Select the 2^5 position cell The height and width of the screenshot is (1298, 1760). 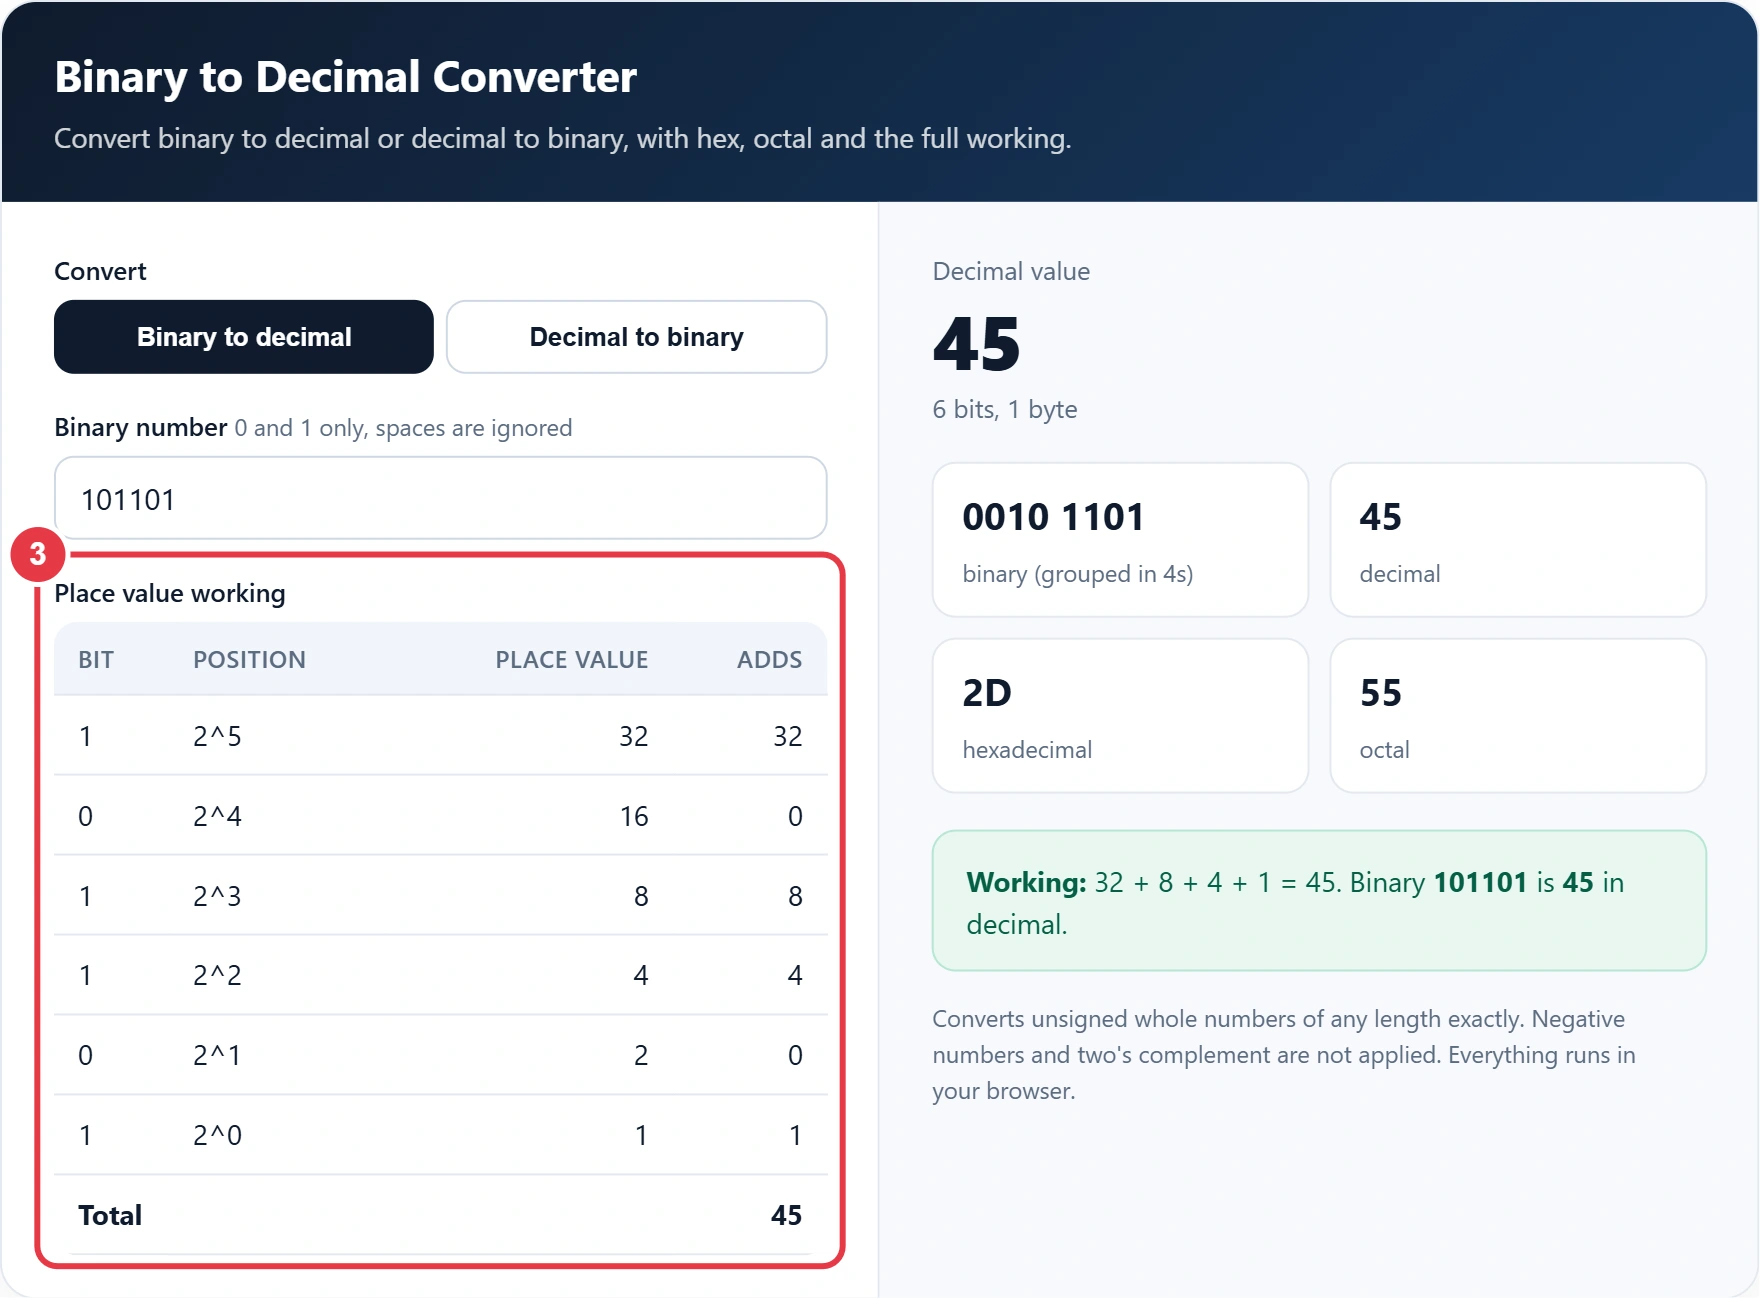pyautogui.click(x=217, y=736)
